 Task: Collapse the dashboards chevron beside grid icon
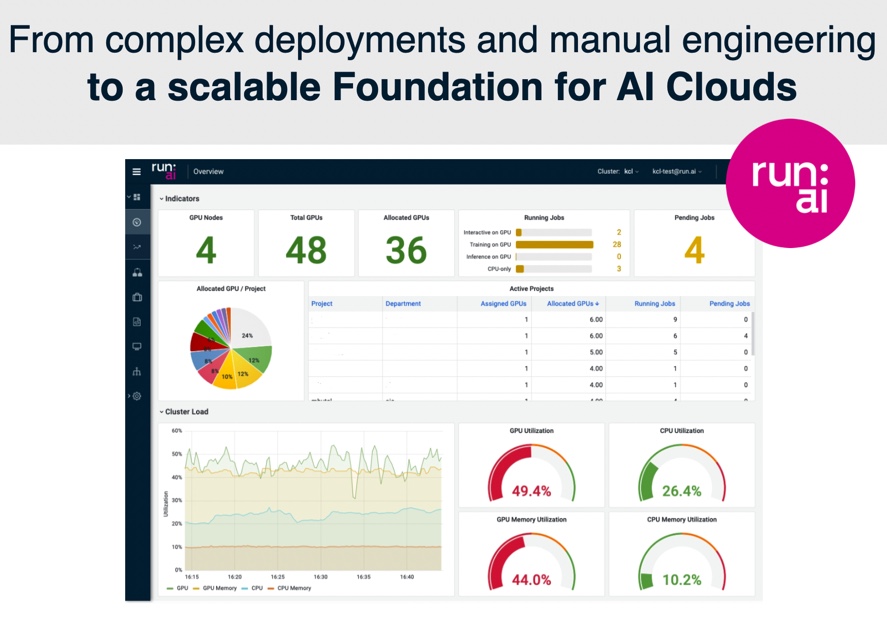129,197
